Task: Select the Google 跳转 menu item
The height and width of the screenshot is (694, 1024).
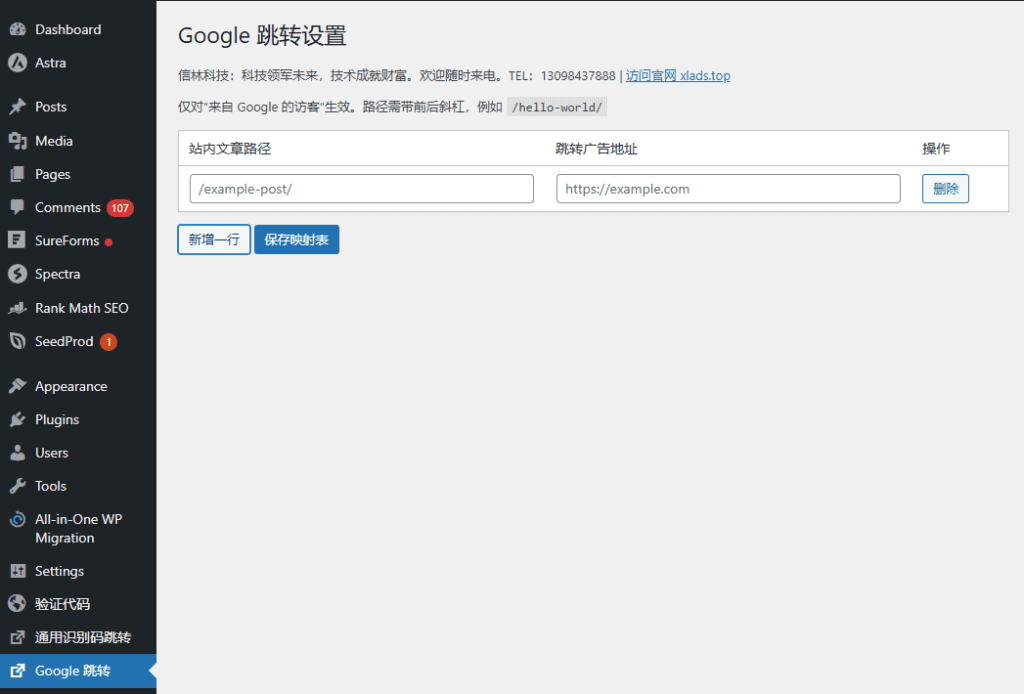Action: tap(78, 670)
